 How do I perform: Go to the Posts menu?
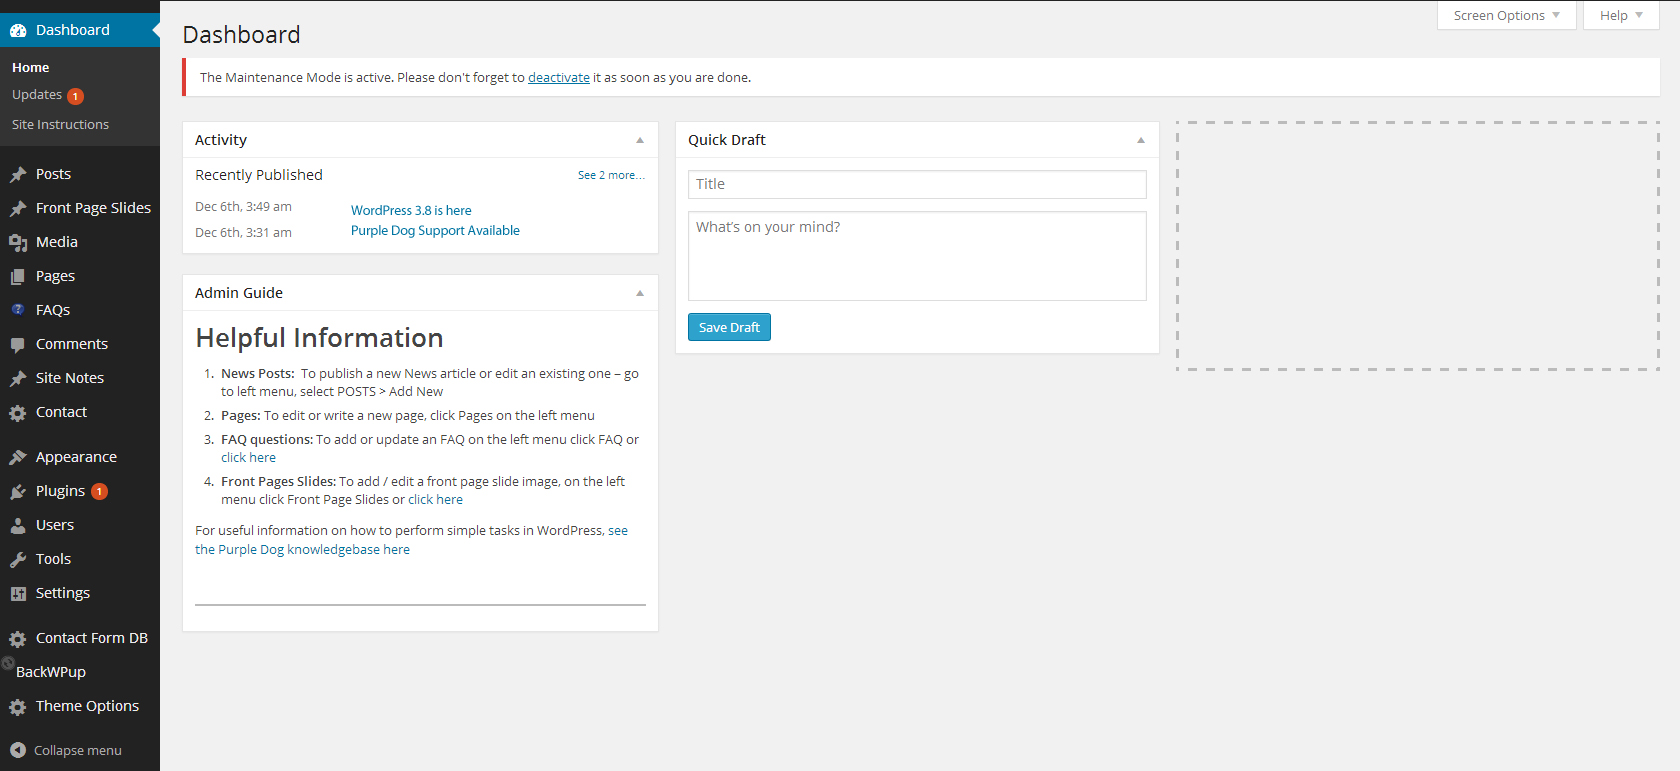(x=53, y=174)
